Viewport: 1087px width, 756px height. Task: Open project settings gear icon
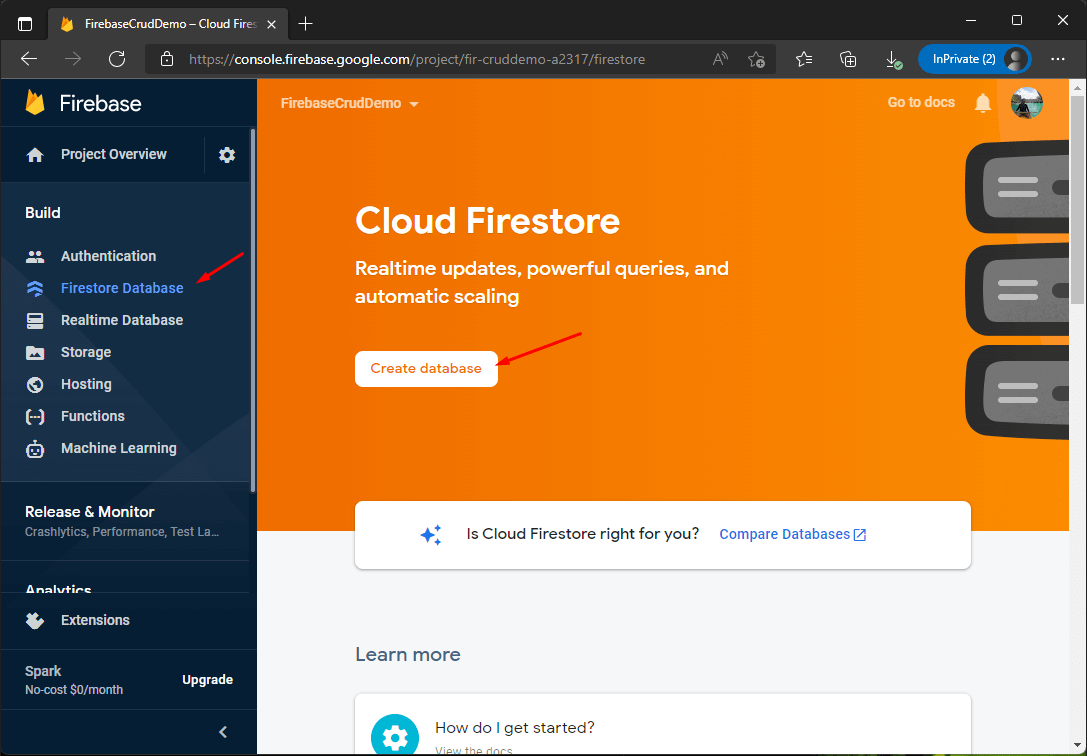click(227, 155)
